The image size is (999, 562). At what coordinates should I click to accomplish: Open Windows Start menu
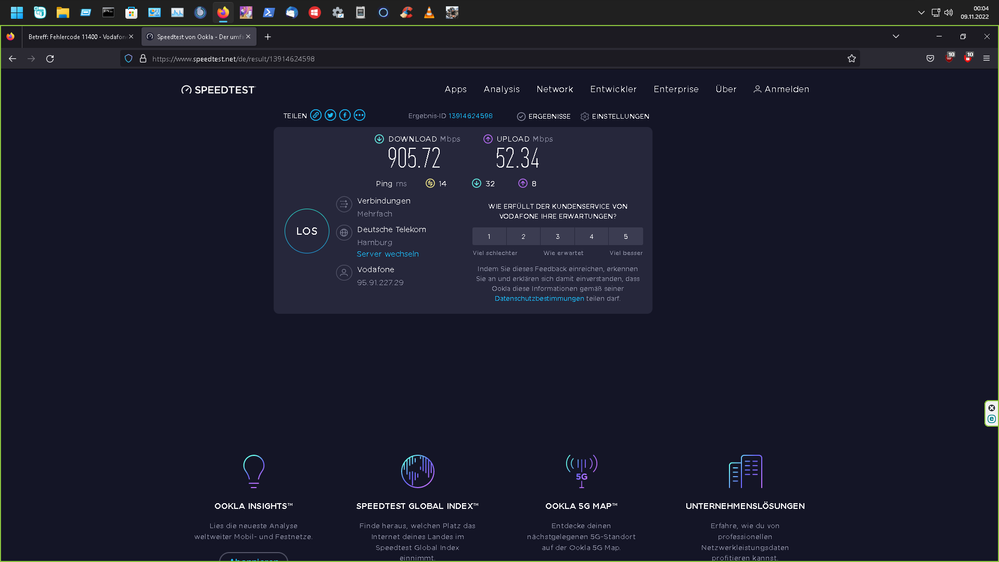click(x=17, y=12)
